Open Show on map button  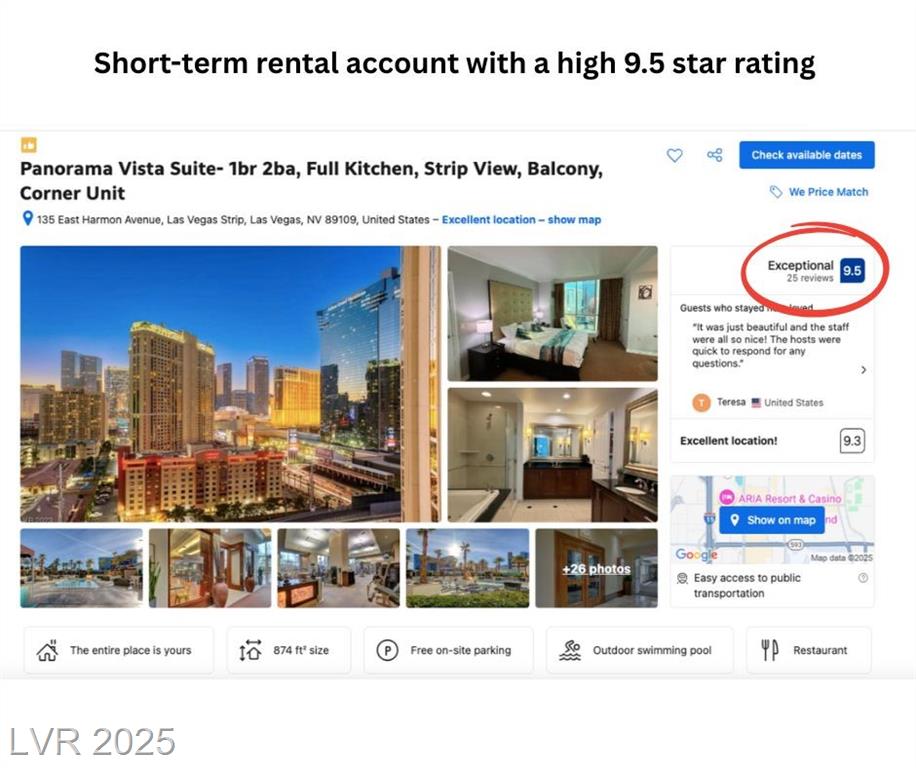point(772,520)
